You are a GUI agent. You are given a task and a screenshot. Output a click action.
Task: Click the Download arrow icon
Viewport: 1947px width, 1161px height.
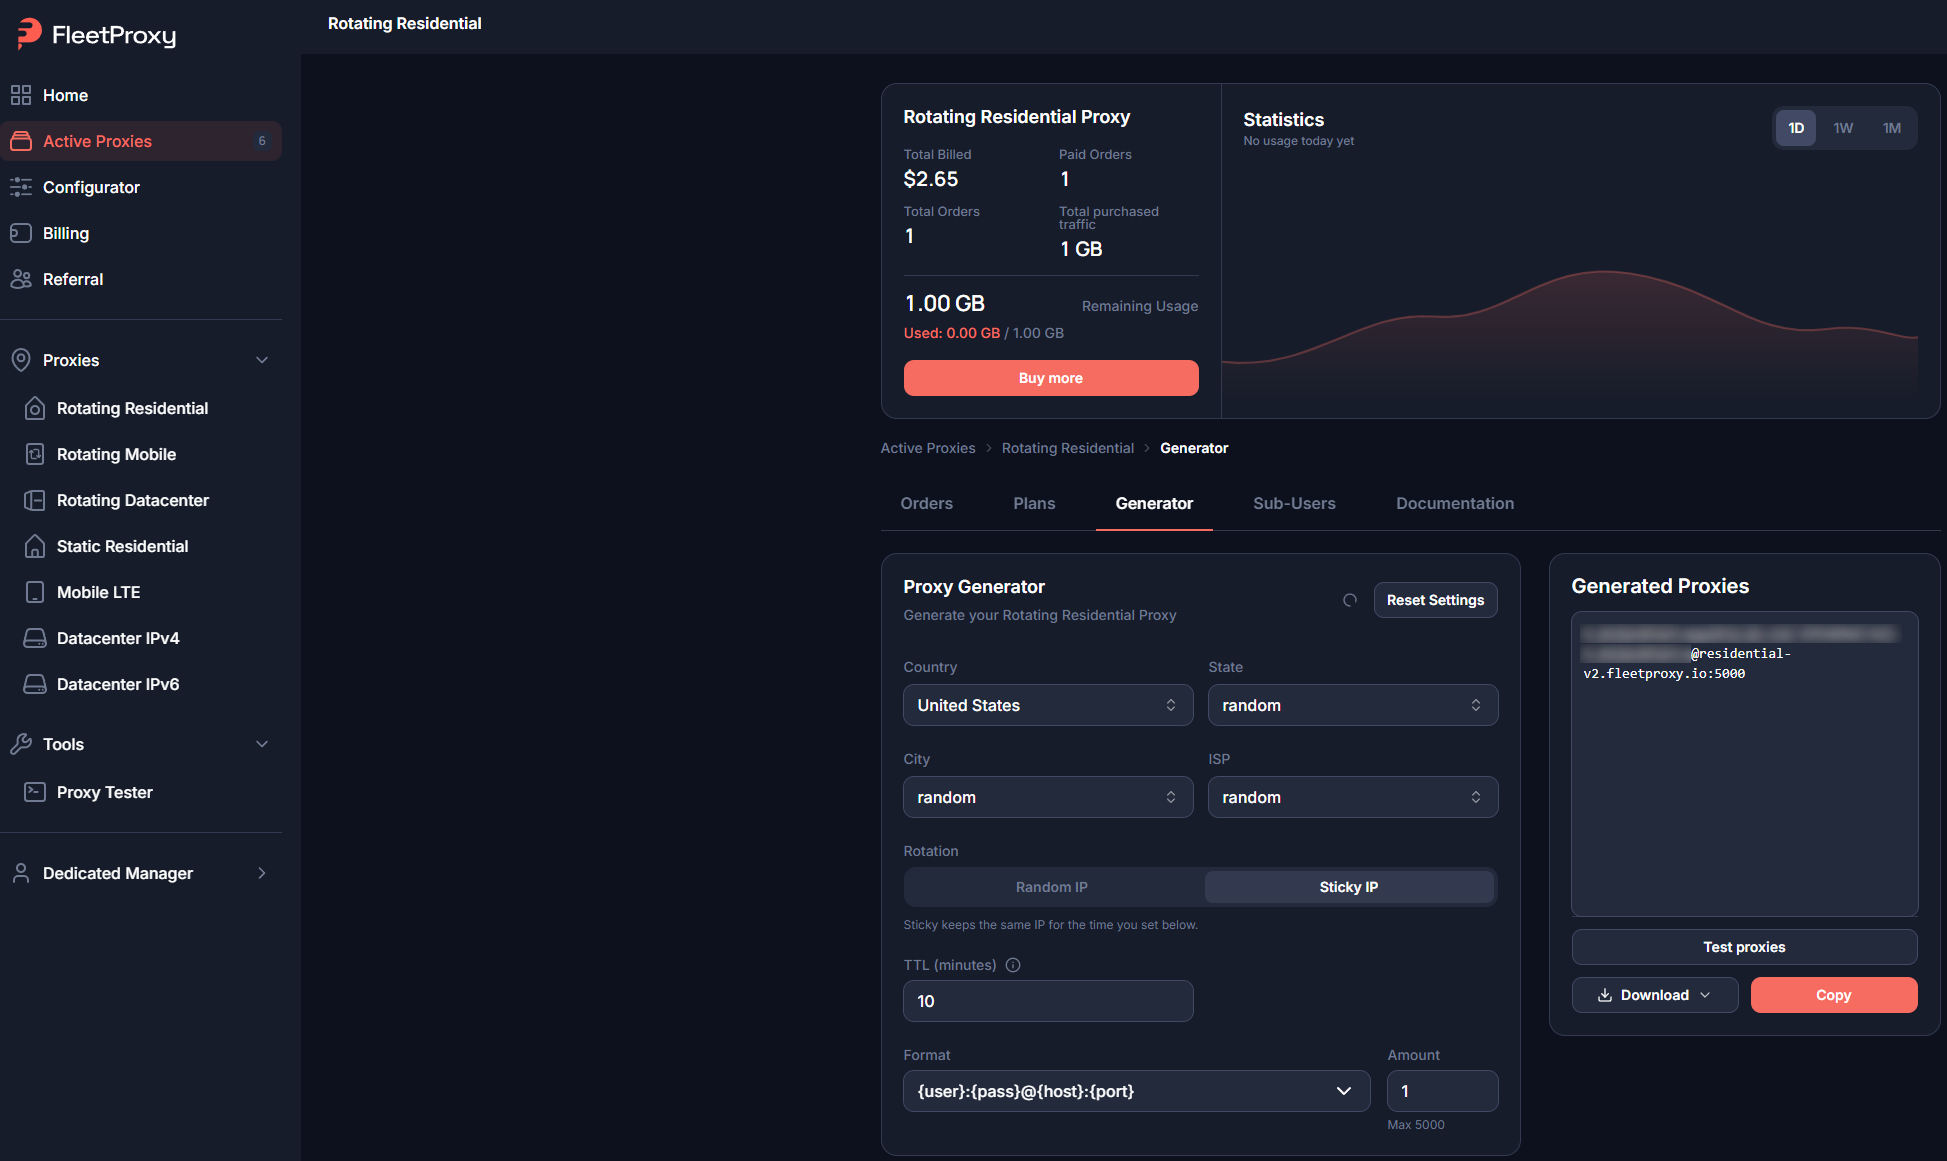pos(1605,995)
